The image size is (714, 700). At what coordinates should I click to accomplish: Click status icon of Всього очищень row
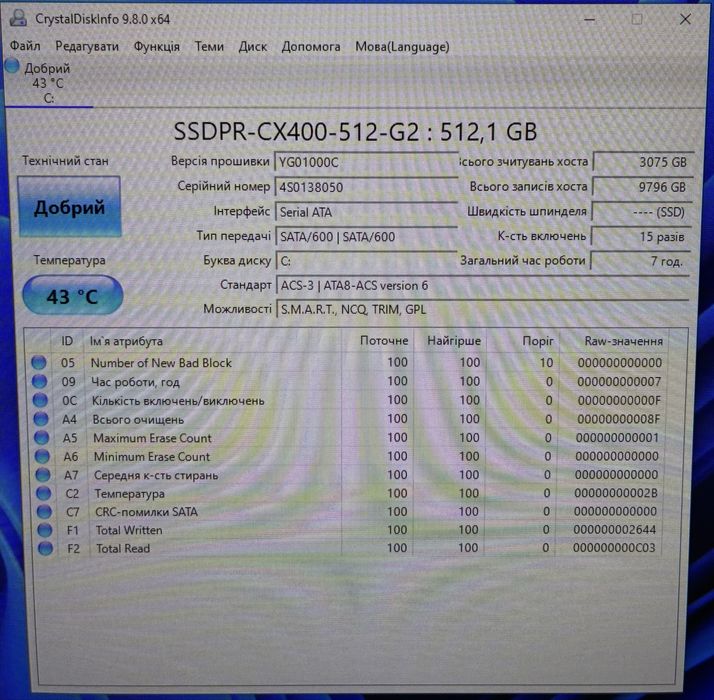tap(41, 419)
